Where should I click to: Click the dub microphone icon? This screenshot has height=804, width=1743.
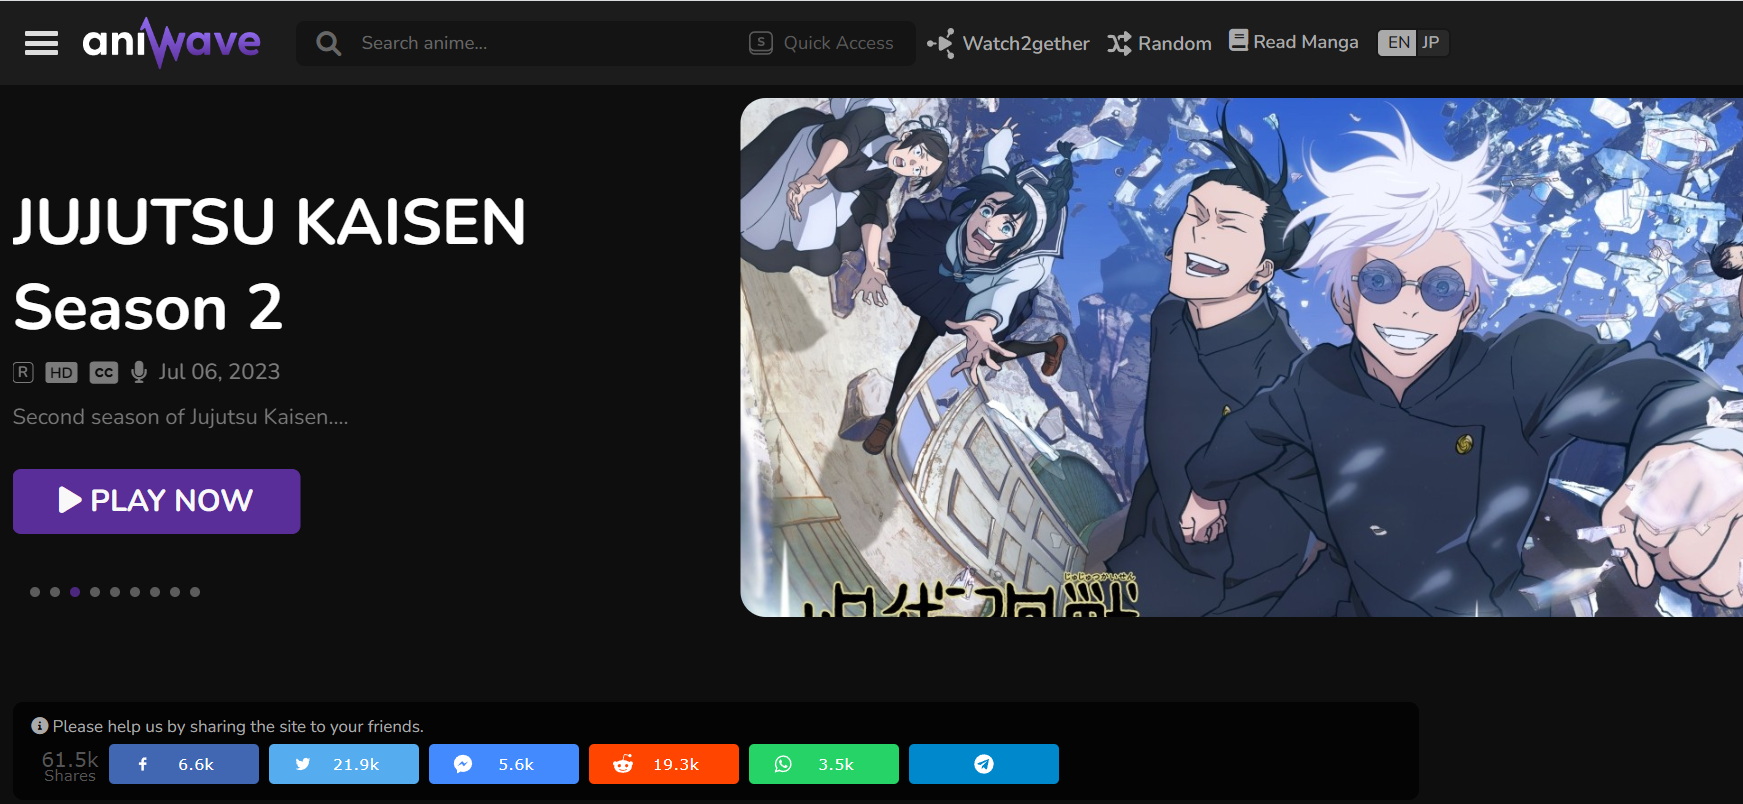point(139,372)
